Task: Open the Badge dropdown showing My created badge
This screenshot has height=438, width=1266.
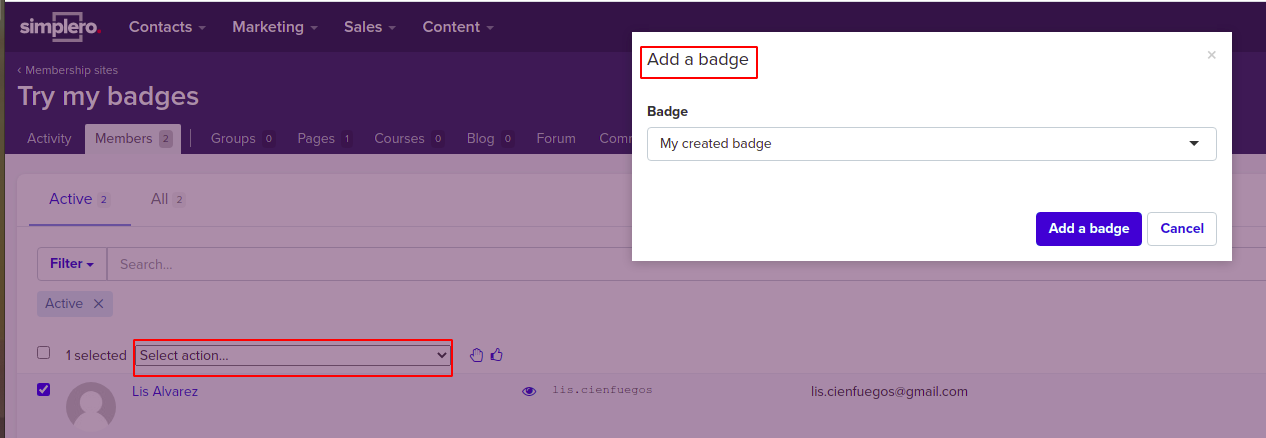Action: [932, 144]
